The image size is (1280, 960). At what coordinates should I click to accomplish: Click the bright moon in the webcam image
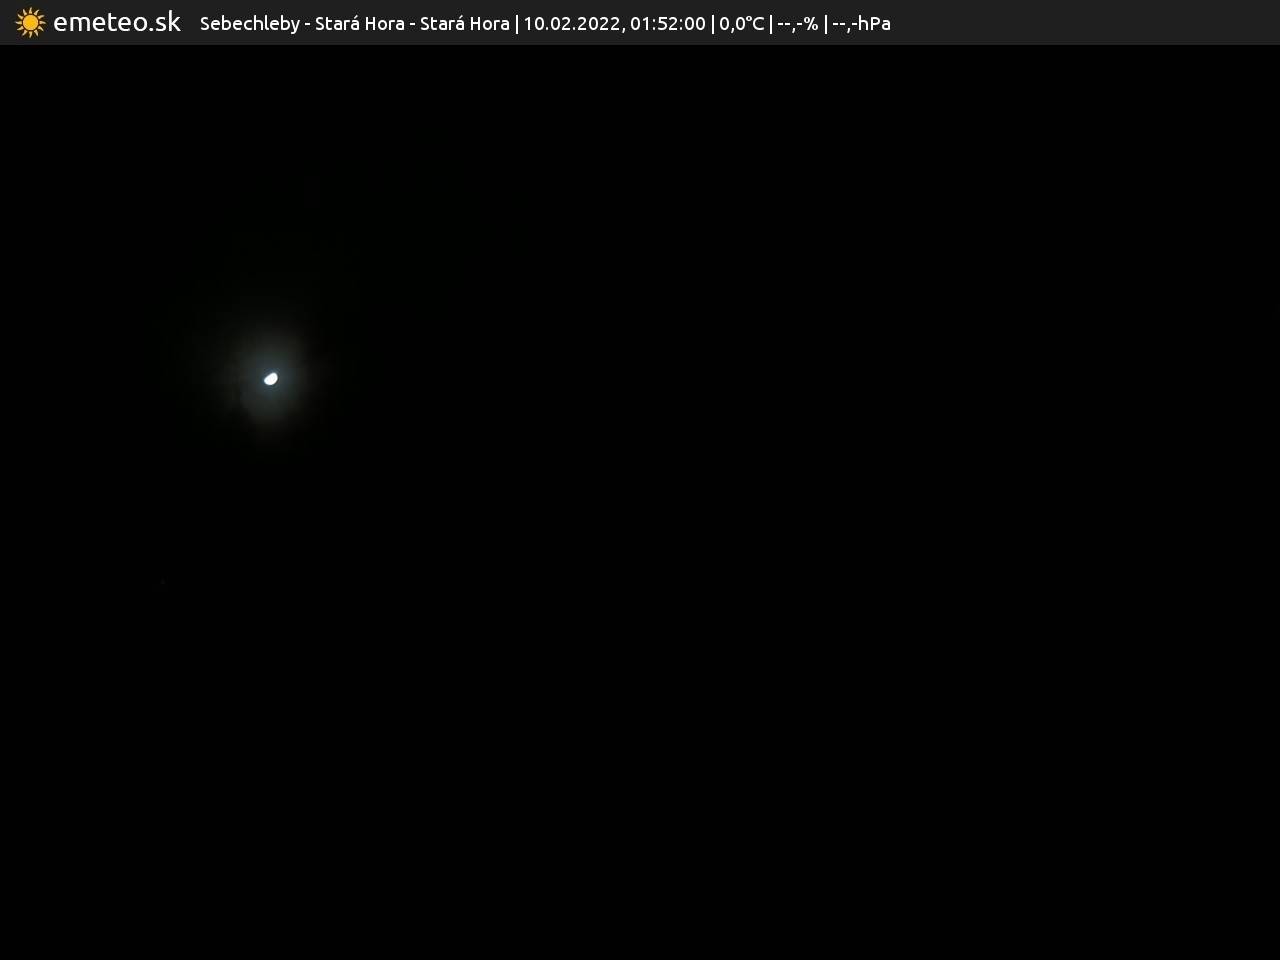pyautogui.click(x=270, y=378)
